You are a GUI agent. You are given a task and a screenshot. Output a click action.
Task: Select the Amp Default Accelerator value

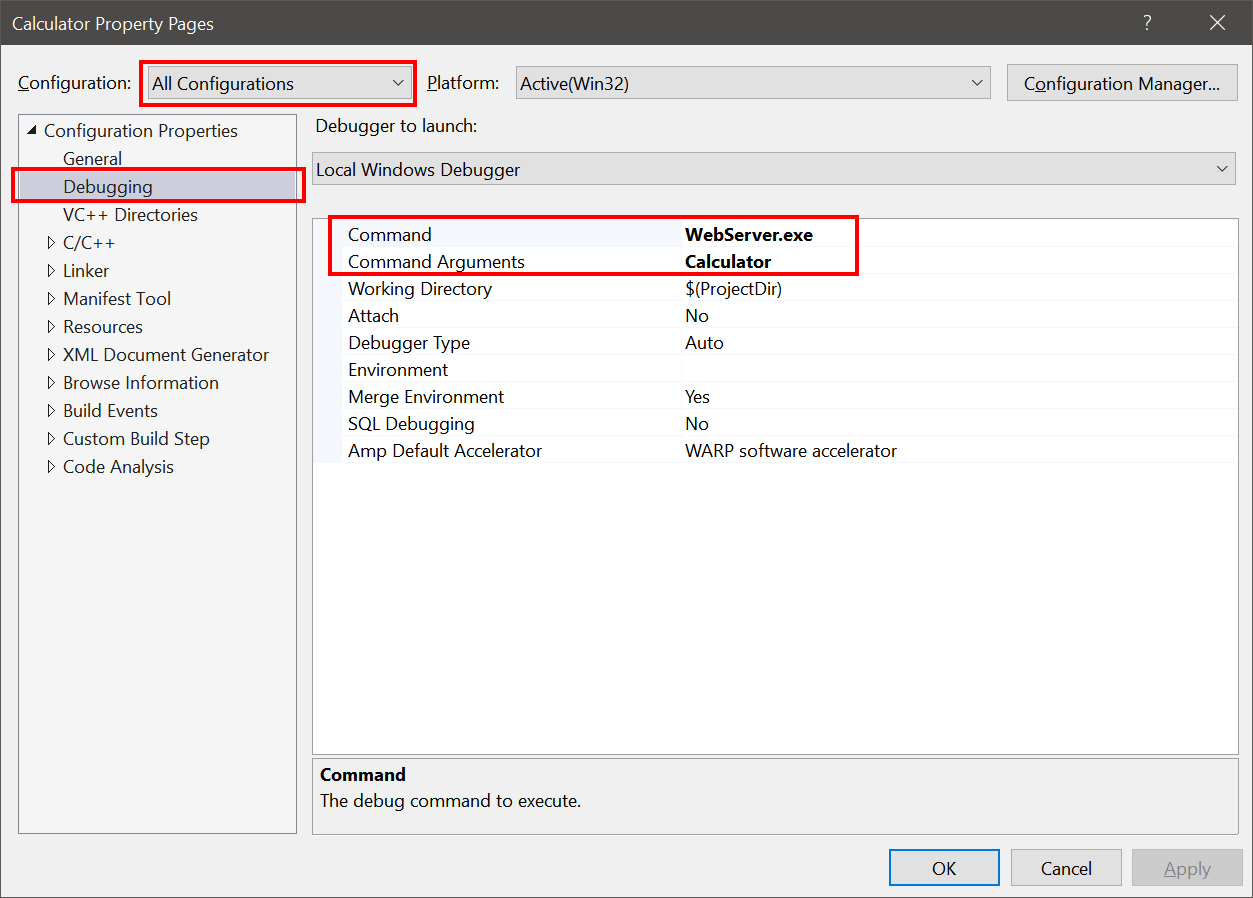791,451
